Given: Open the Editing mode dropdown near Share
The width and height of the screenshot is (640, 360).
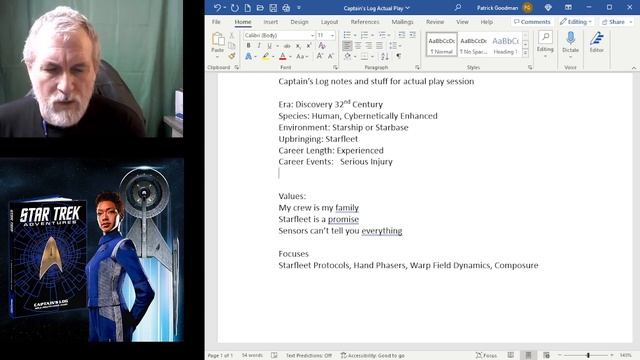Looking at the screenshot, I should tap(576, 22).
